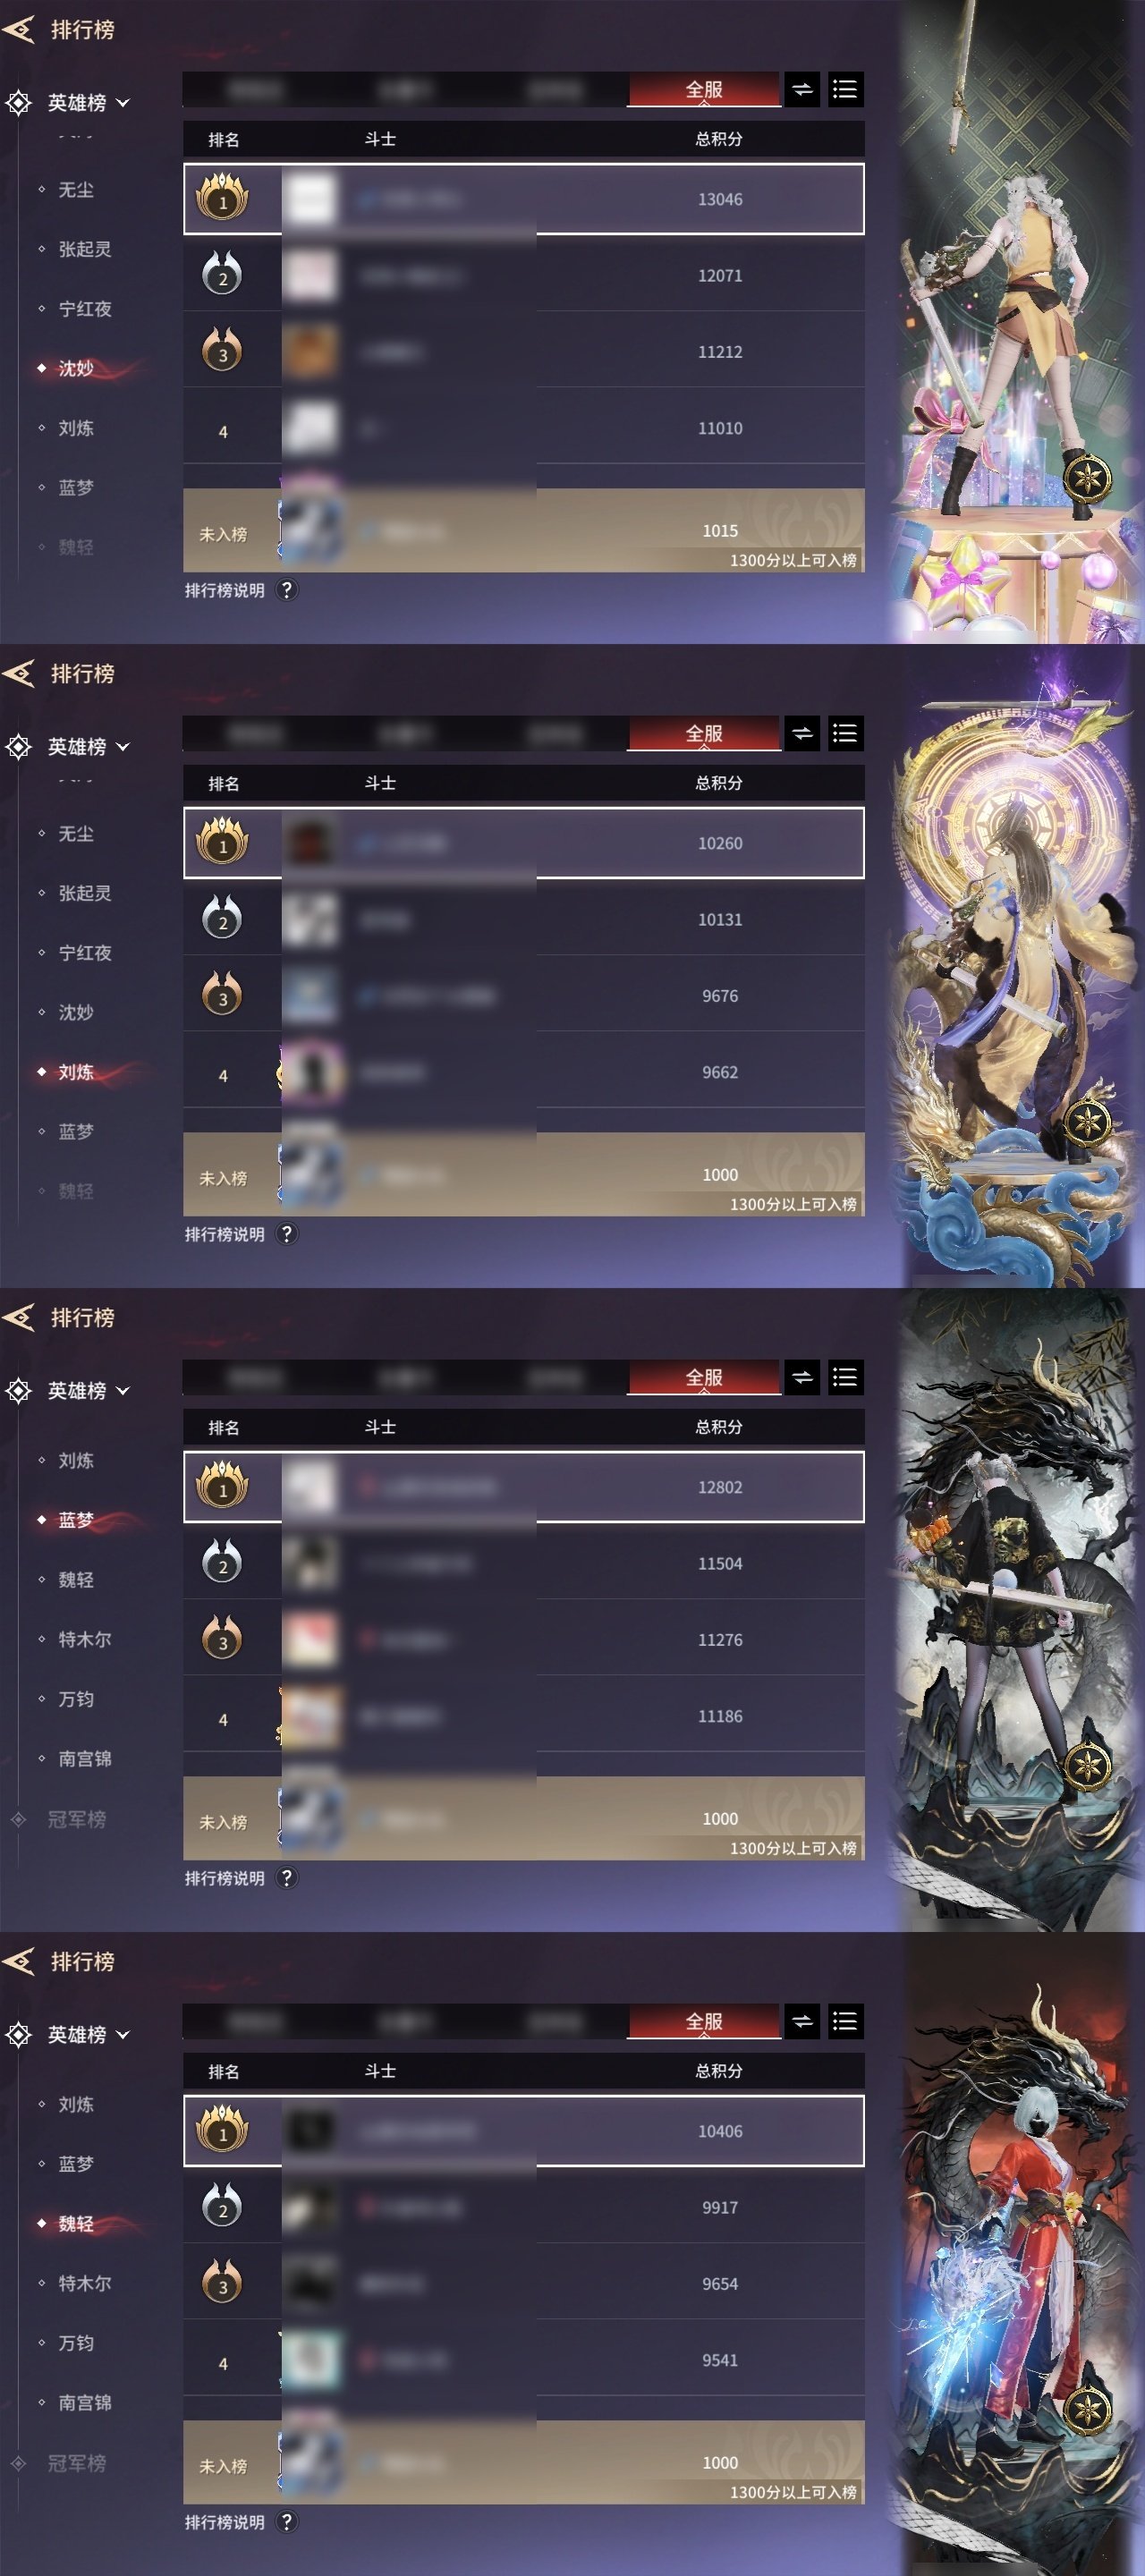Image resolution: width=1145 pixels, height=2576 pixels.
Task: Click the gold emblem on the yellow-skirt swordswoman art
Action: pos(1087,476)
